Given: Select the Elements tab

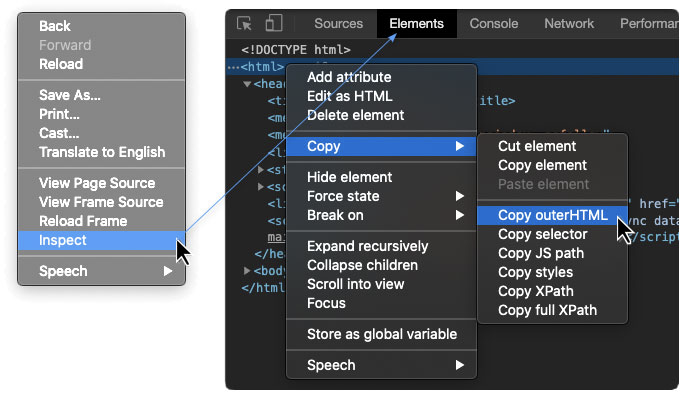Looking at the screenshot, I should point(416,24).
